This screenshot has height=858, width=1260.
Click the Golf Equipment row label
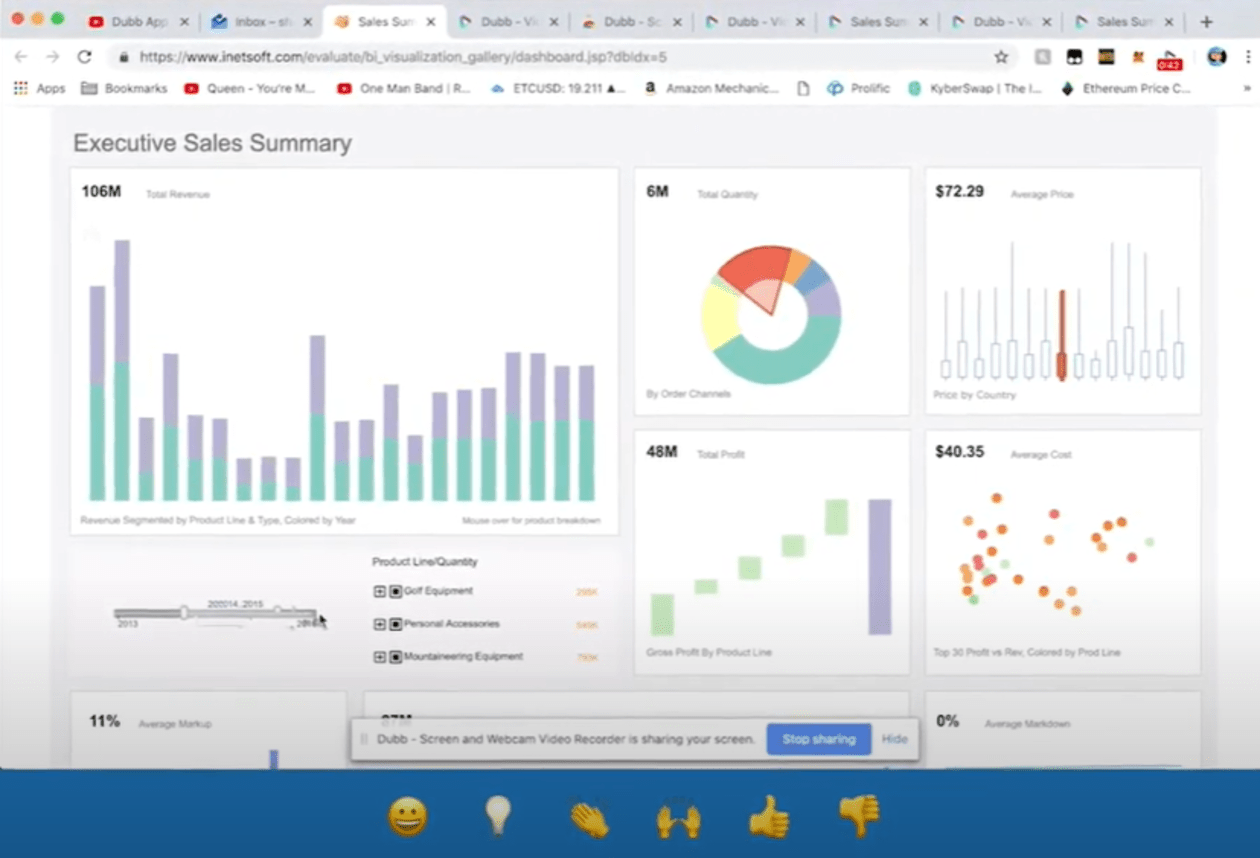[x=438, y=591]
